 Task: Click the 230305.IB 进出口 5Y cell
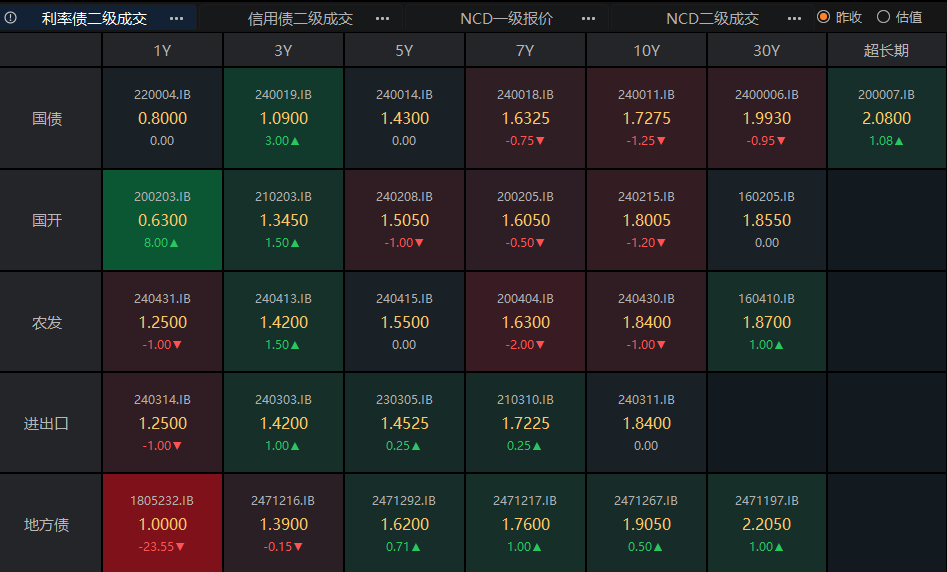404,423
